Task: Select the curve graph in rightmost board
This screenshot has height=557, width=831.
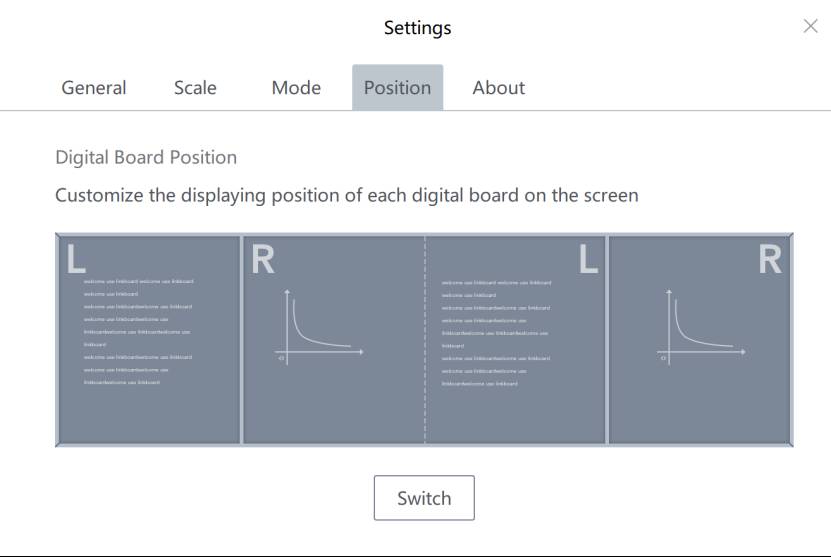Action: coord(701,327)
